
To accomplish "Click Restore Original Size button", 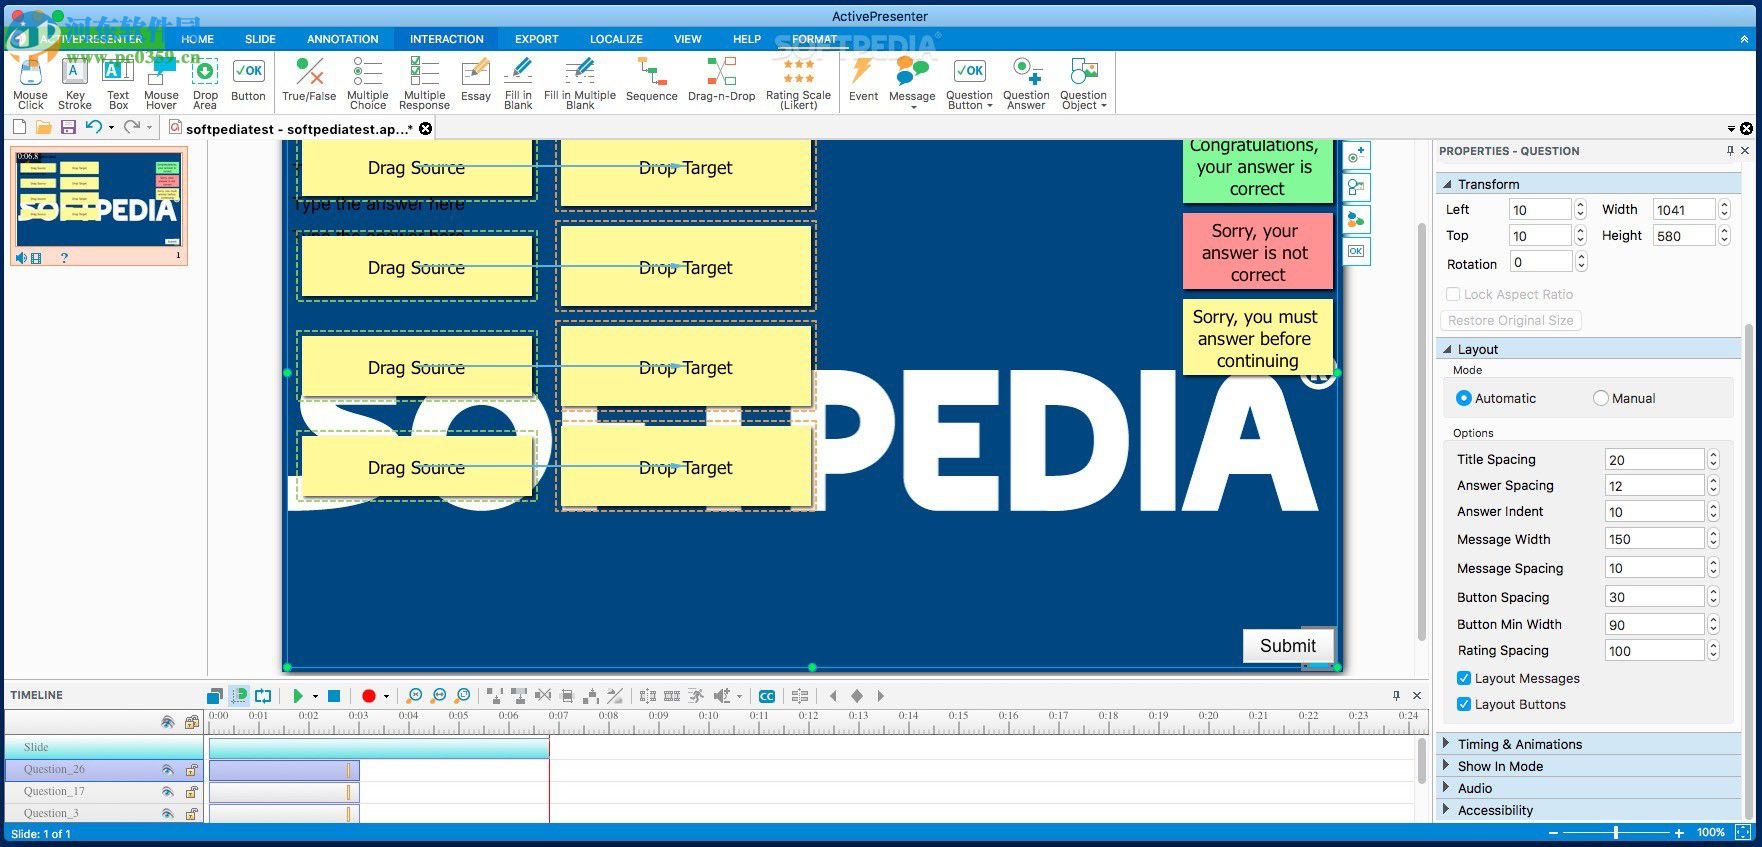I will pyautogui.click(x=1510, y=321).
